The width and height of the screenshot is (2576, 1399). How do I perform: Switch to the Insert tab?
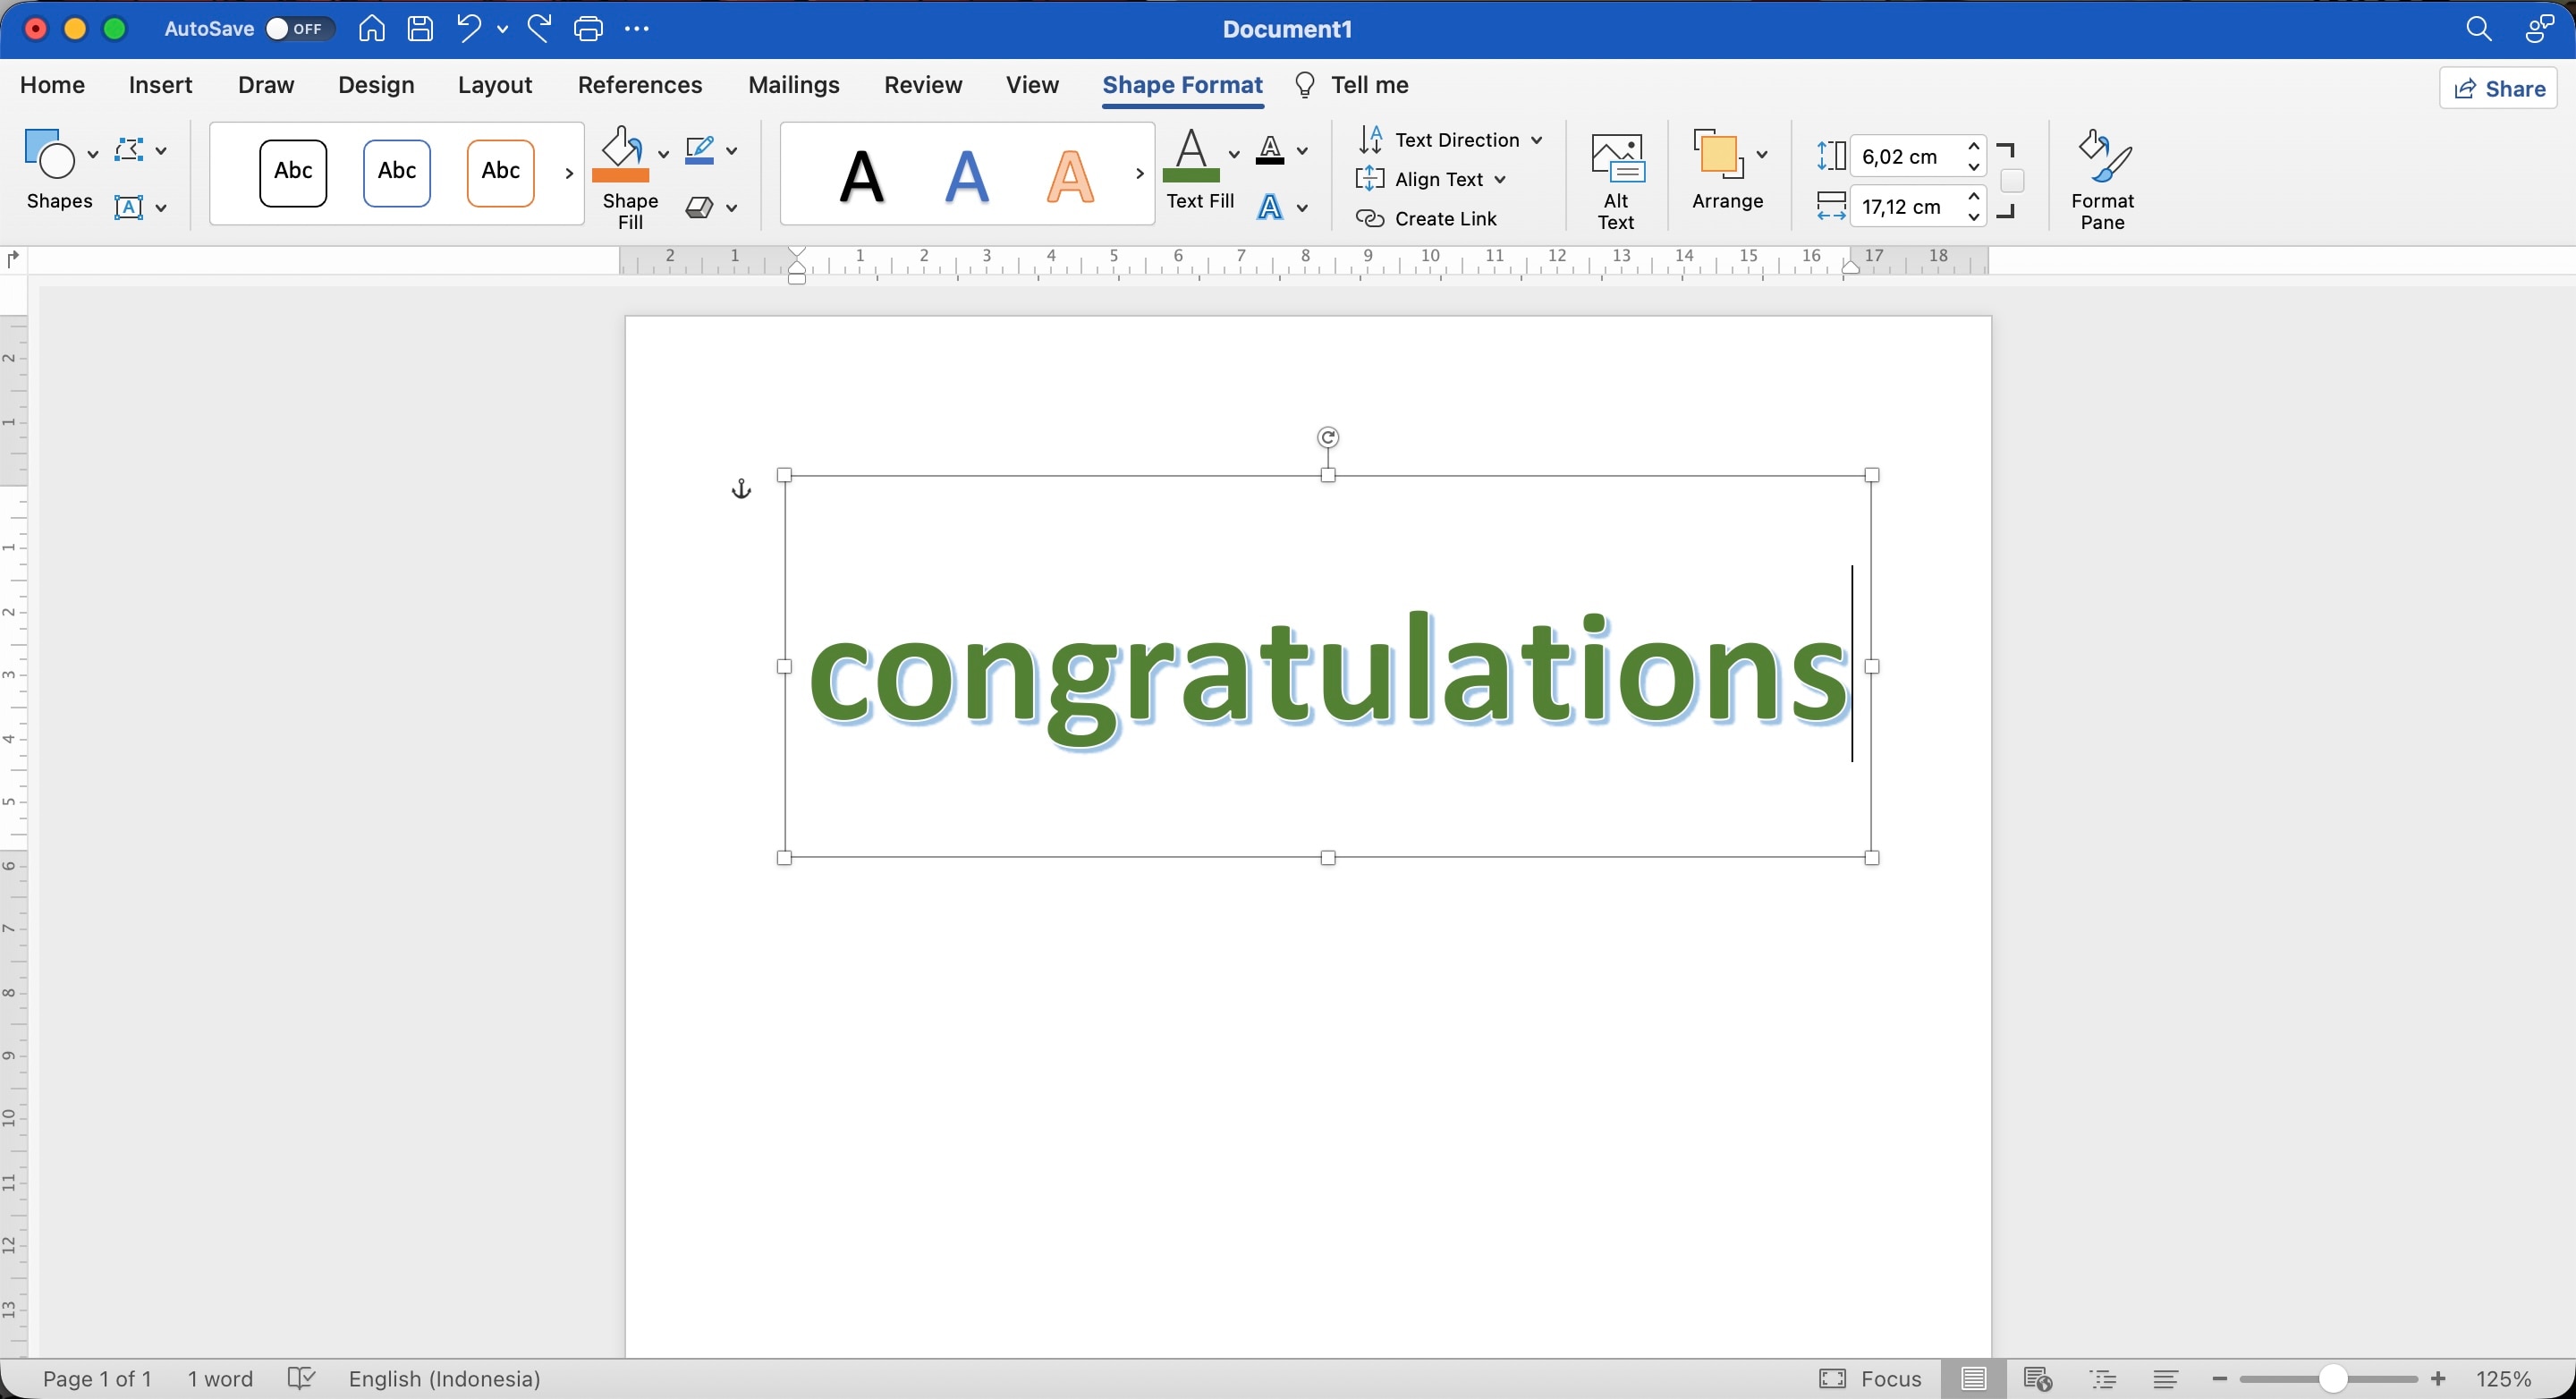(160, 85)
